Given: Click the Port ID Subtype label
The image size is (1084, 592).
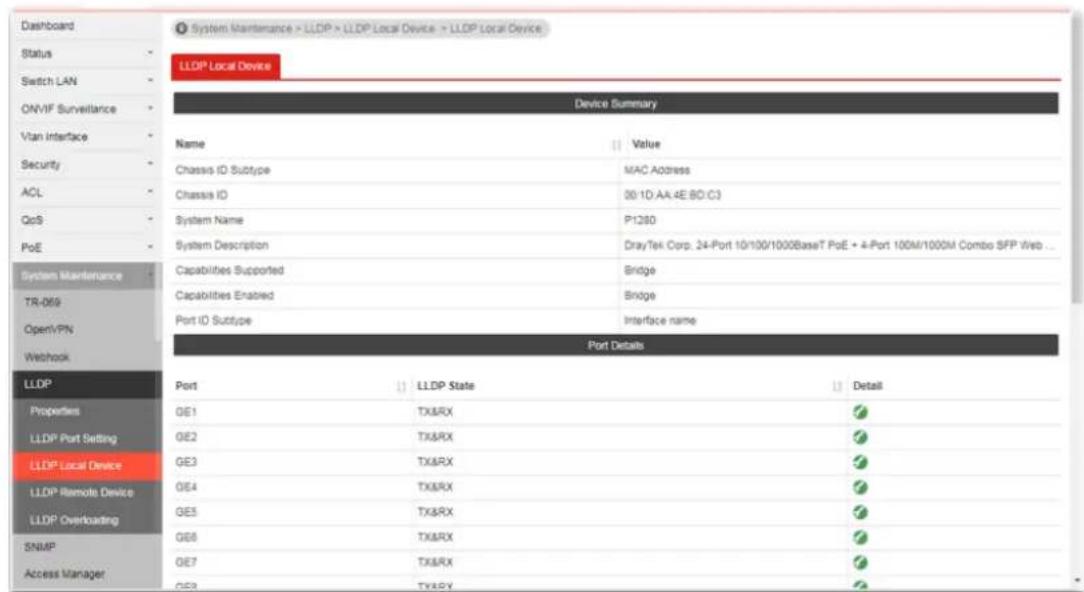Looking at the screenshot, I should tap(213, 320).
